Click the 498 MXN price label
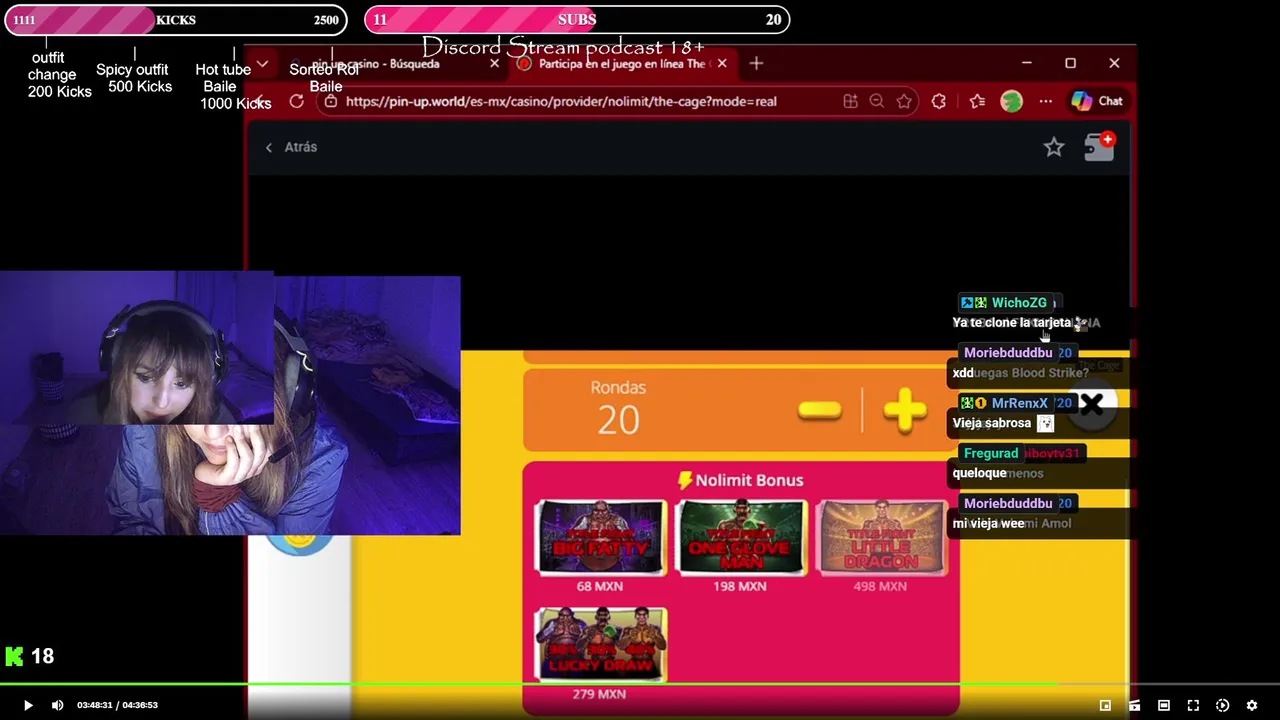Image resolution: width=1280 pixels, height=720 pixels. pos(879,586)
